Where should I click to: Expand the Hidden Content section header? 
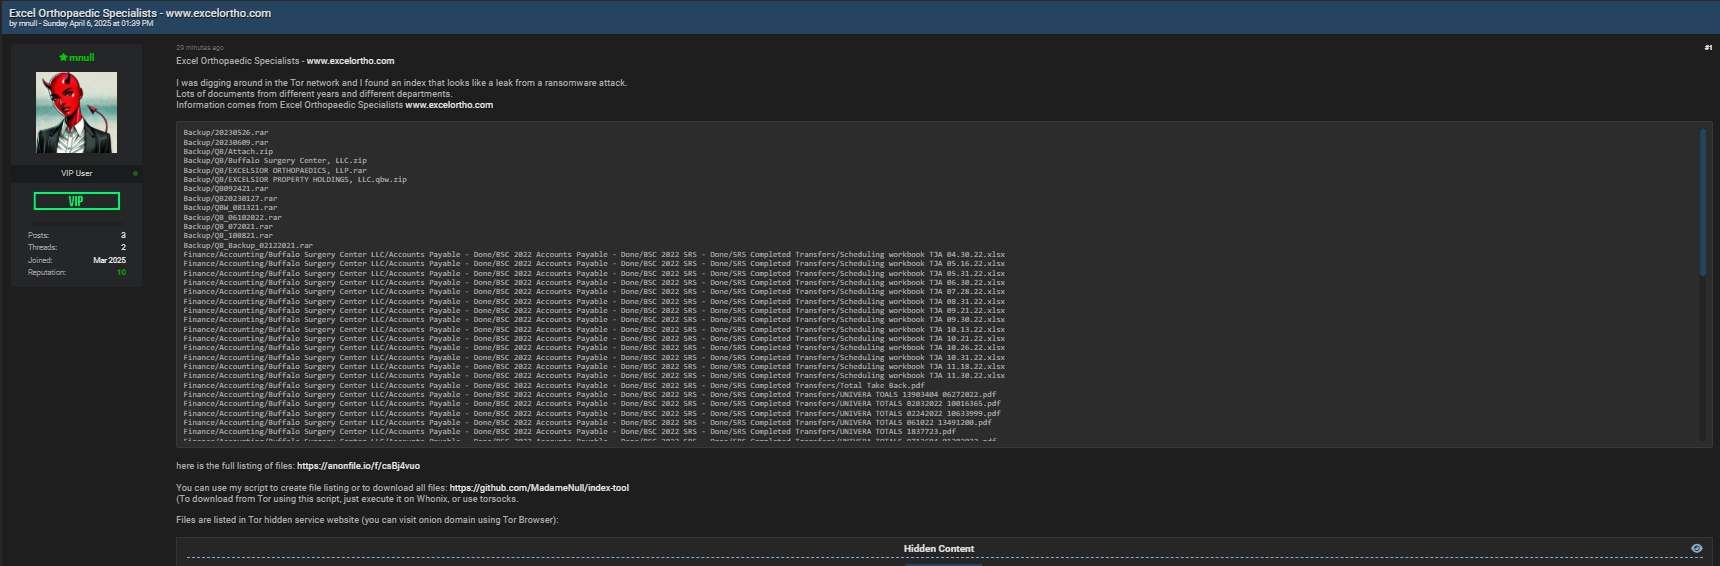tap(938, 548)
